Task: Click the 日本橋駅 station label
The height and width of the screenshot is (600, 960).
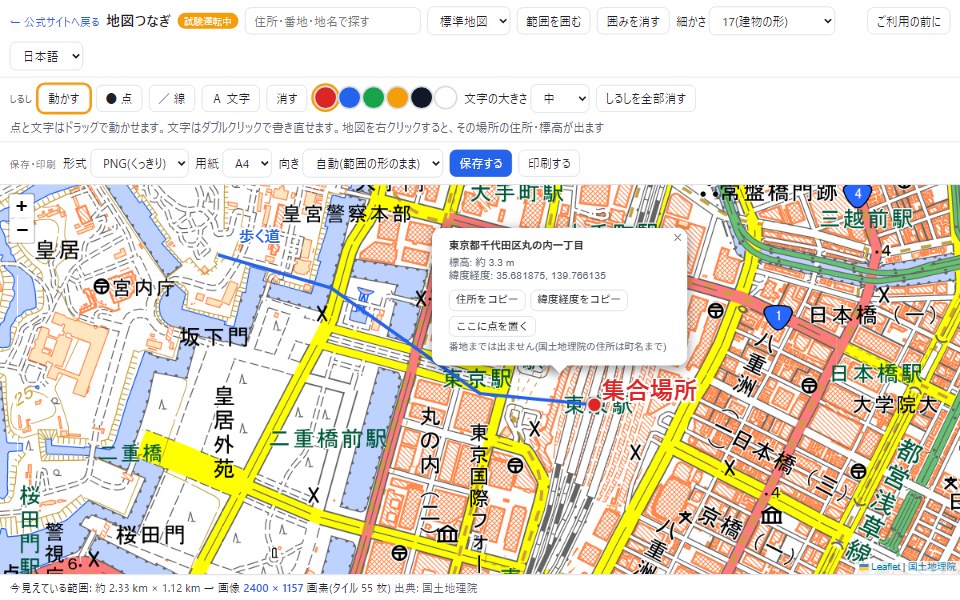Action: pos(876,373)
